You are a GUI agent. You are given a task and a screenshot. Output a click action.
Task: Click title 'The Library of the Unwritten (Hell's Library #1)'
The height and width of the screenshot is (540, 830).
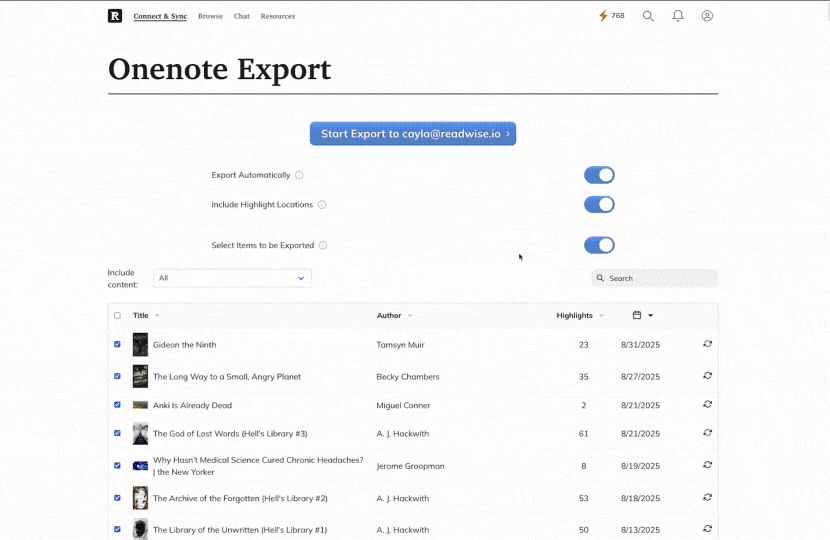pyautogui.click(x=240, y=529)
